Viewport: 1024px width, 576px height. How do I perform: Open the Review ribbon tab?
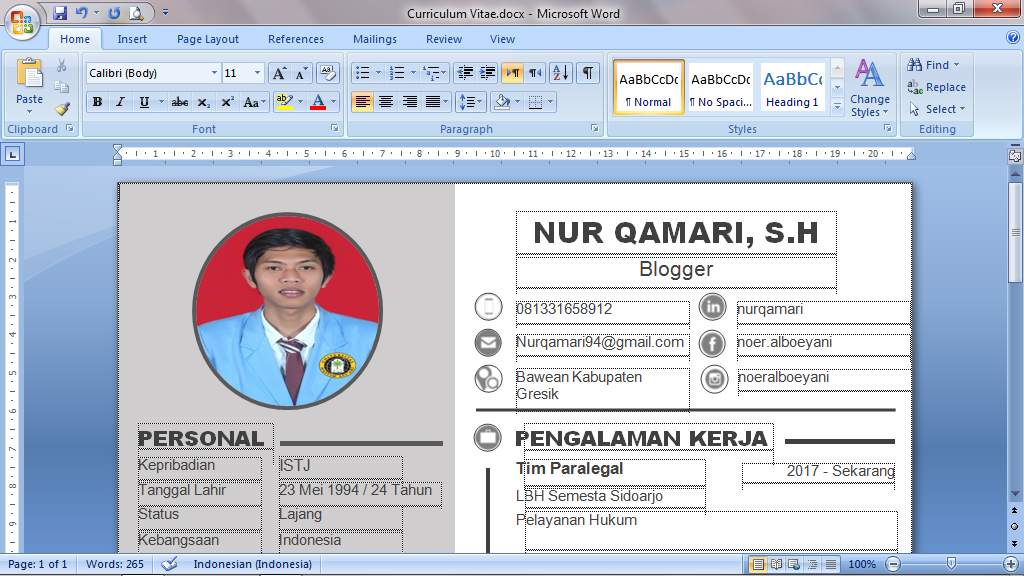[x=443, y=39]
